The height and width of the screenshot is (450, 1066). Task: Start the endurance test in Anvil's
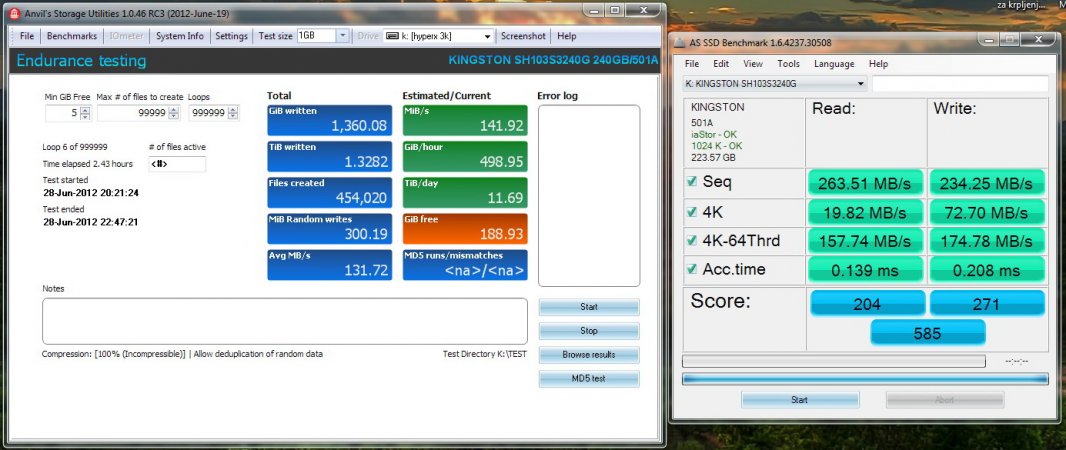(x=589, y=307)
